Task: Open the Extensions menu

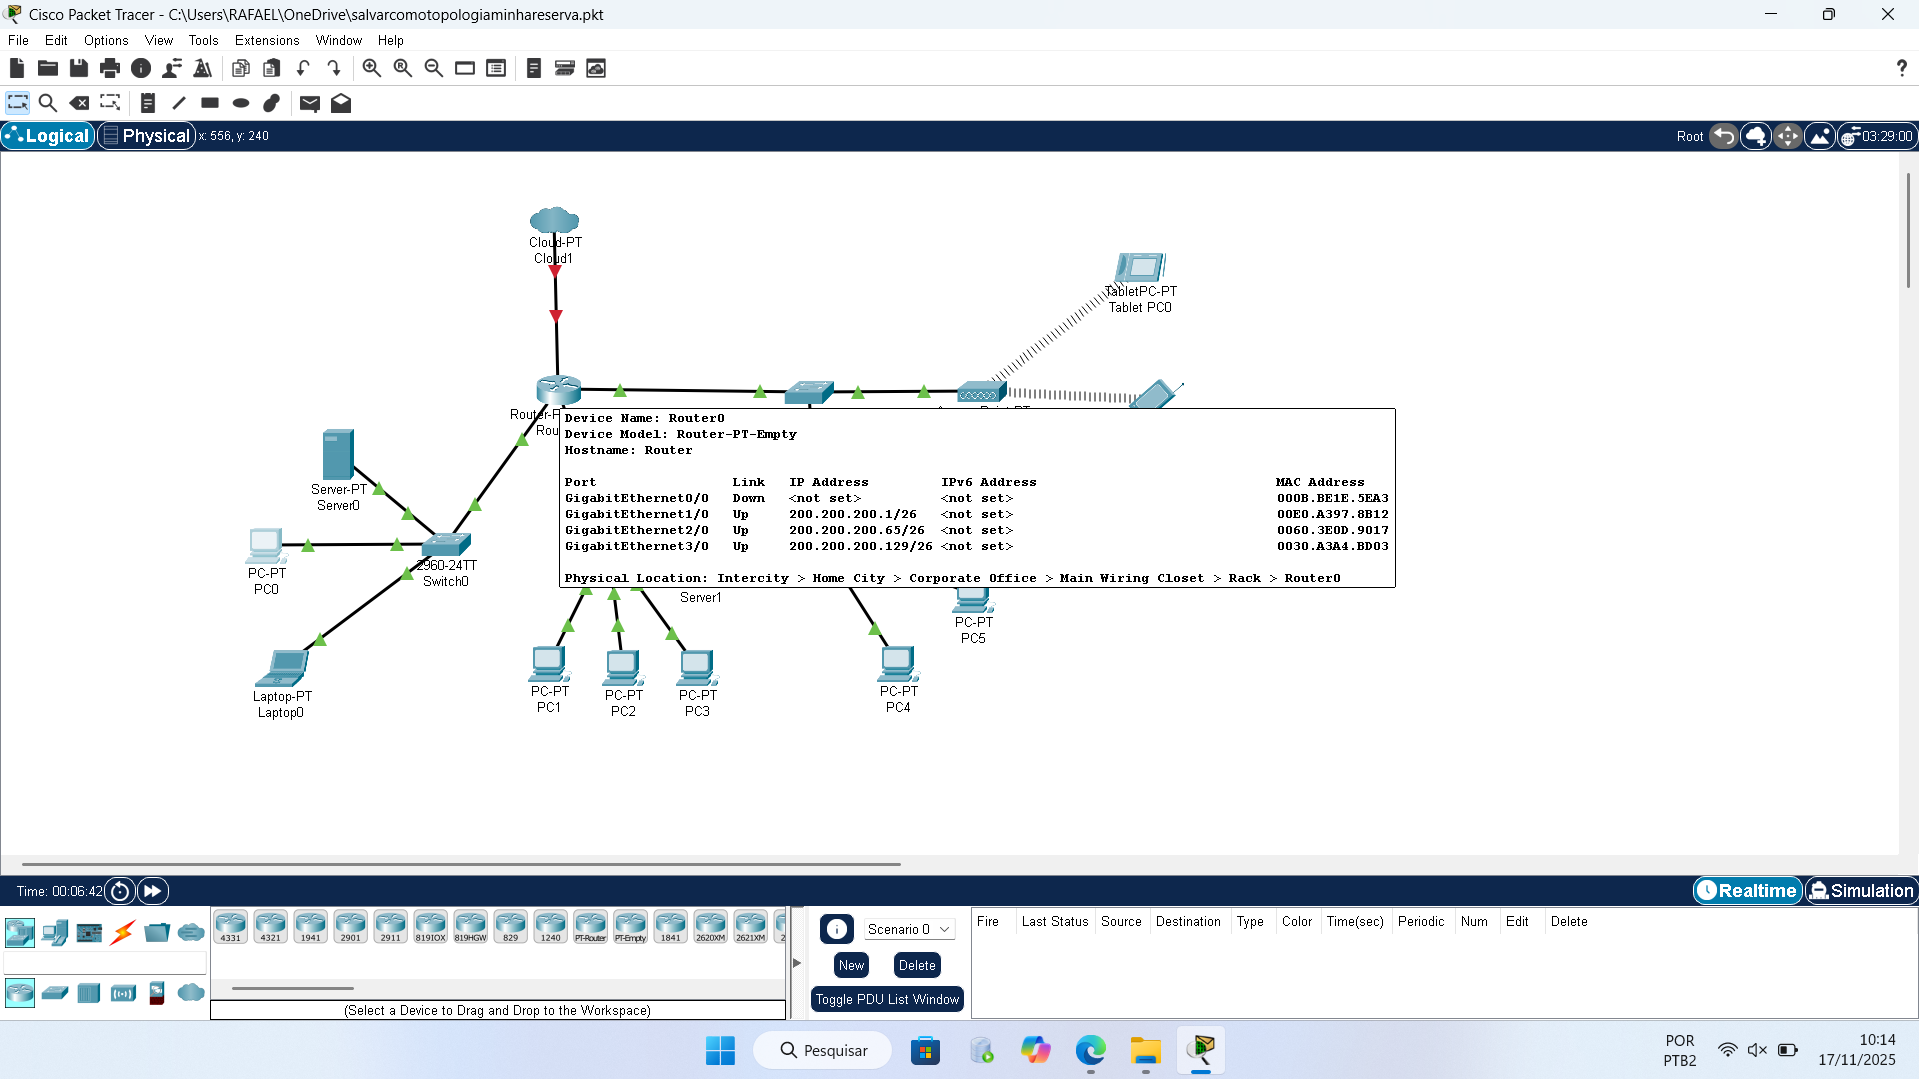Action: point(267,40)
